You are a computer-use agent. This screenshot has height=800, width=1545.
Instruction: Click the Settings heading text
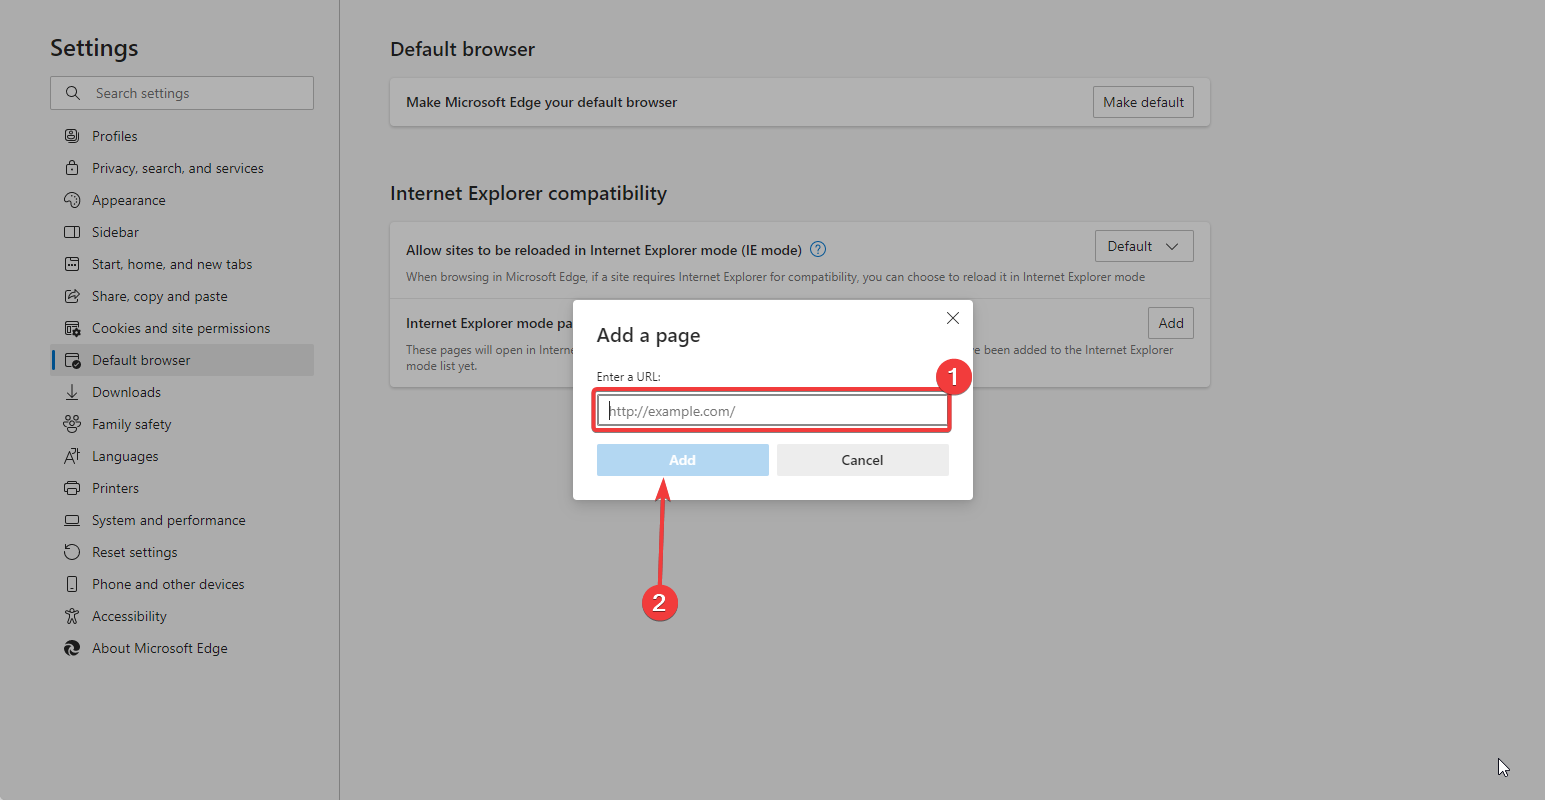pos(94,48)
